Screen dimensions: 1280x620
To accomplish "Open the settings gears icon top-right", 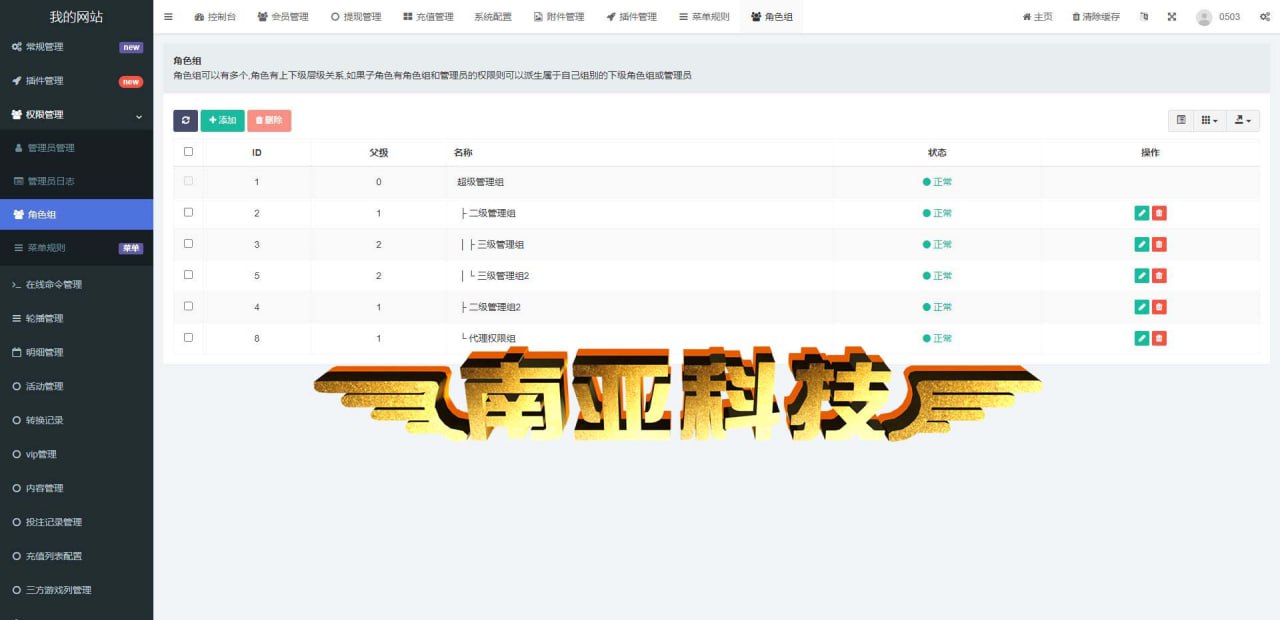I will pyautogui.click(x=1264, y=17).
